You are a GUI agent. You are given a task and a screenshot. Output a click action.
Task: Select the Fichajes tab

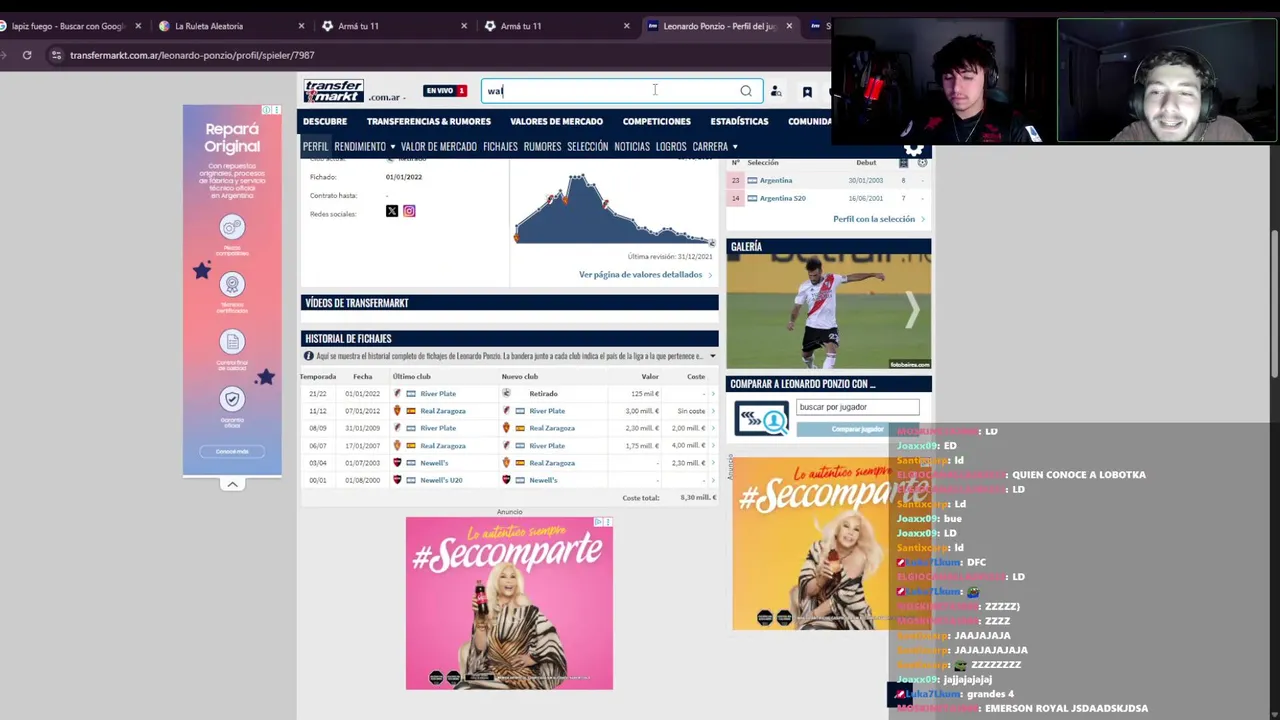tap(500, 147)
